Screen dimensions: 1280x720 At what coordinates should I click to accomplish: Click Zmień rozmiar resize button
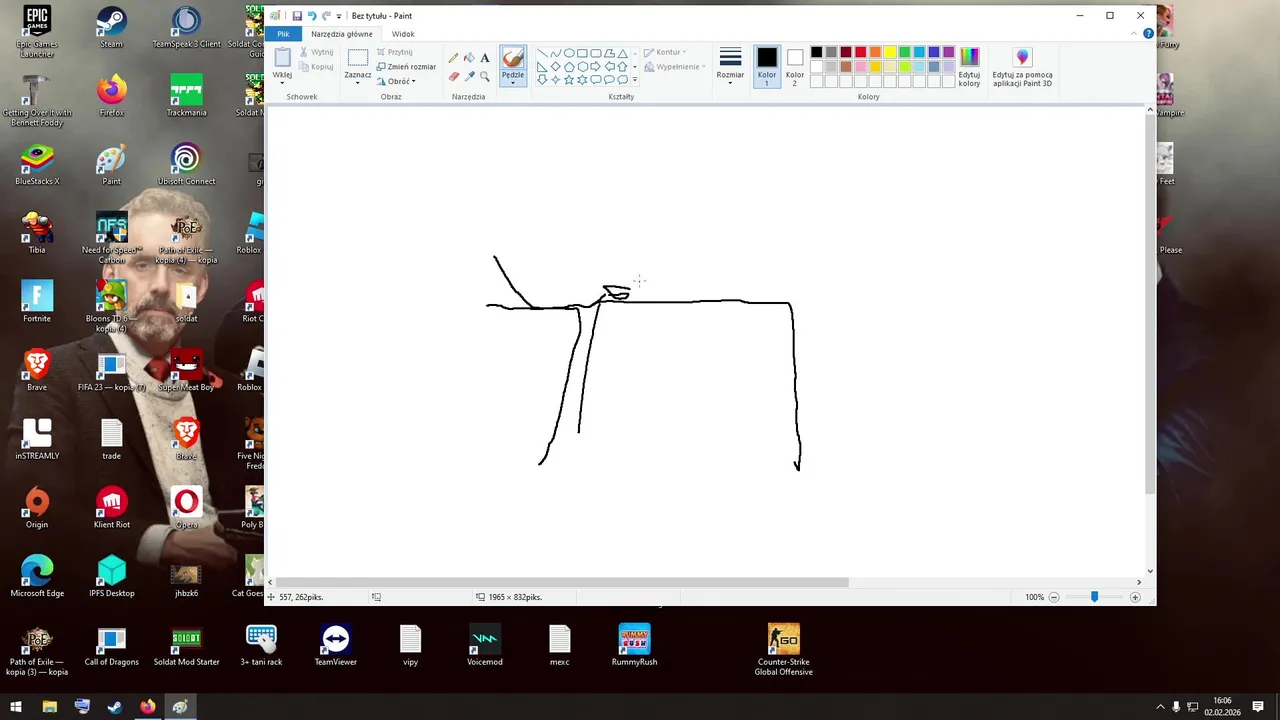click(406, 66)
